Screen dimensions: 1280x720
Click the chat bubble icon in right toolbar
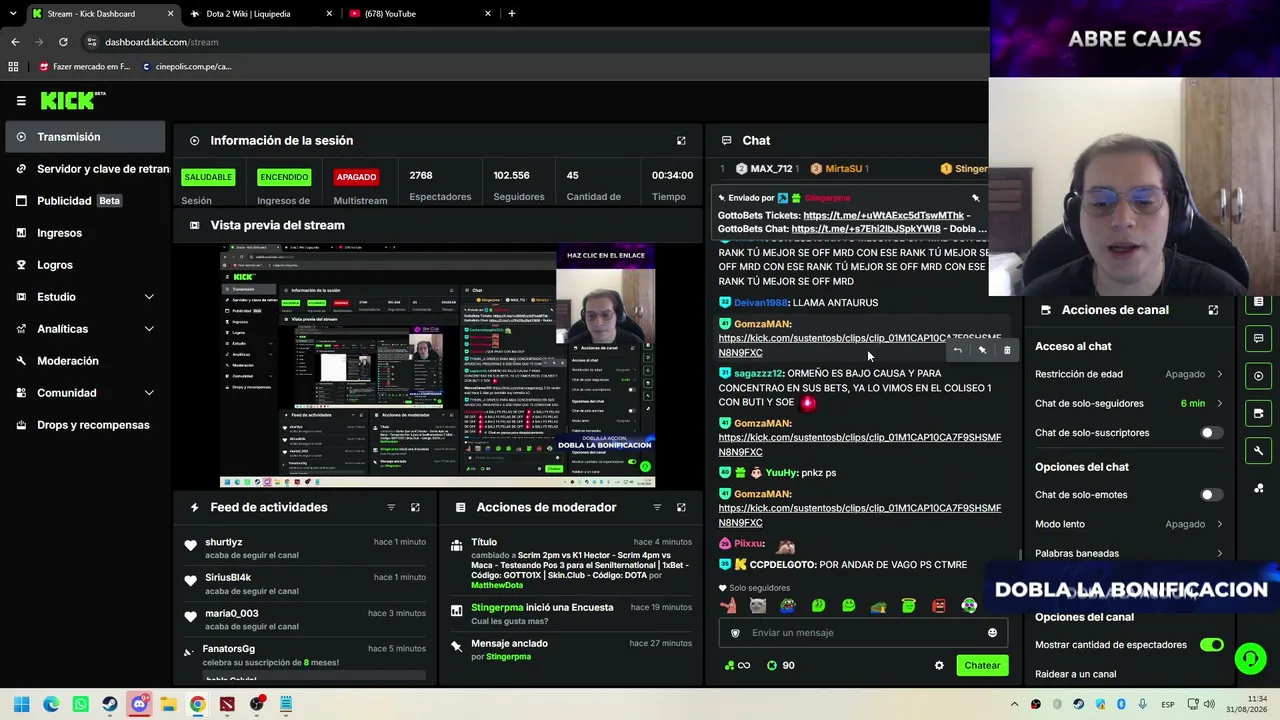click(x=1259, y=338)
